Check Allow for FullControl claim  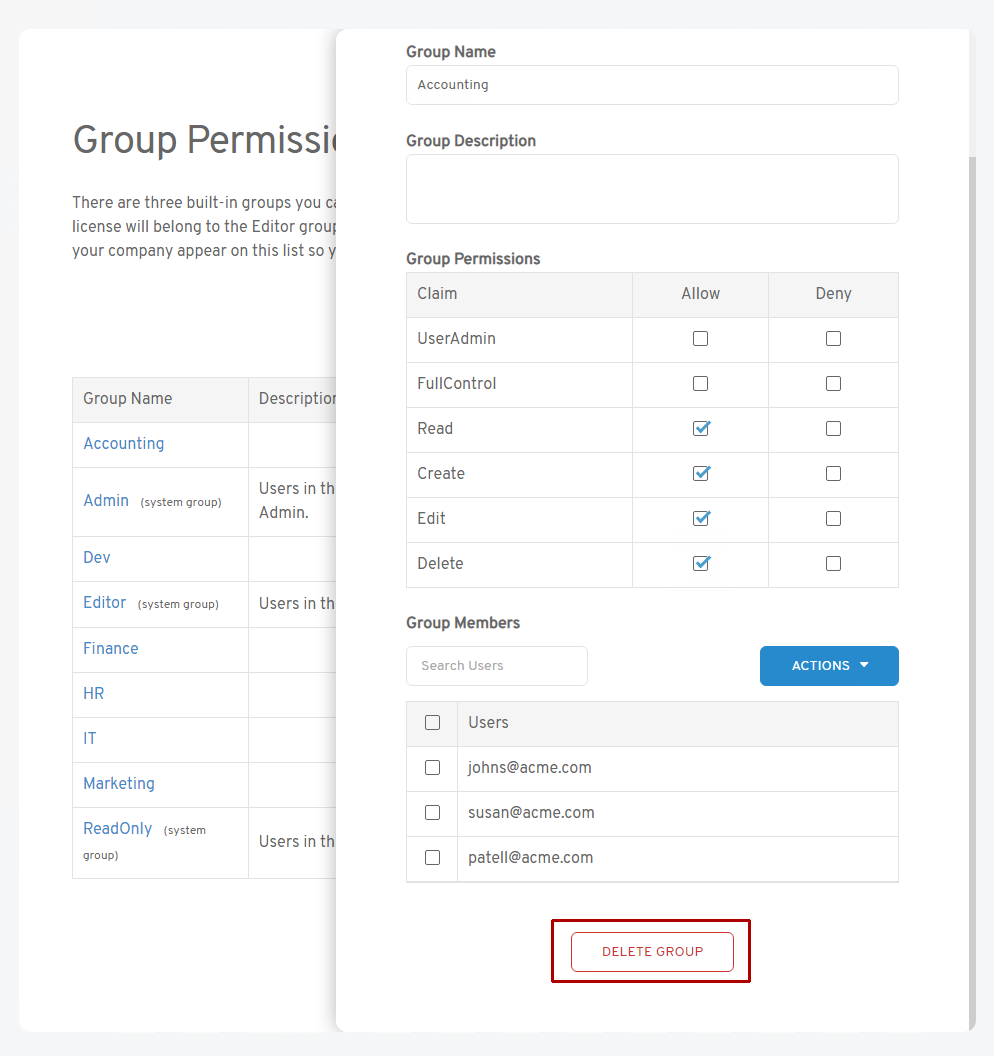(700, 384)
